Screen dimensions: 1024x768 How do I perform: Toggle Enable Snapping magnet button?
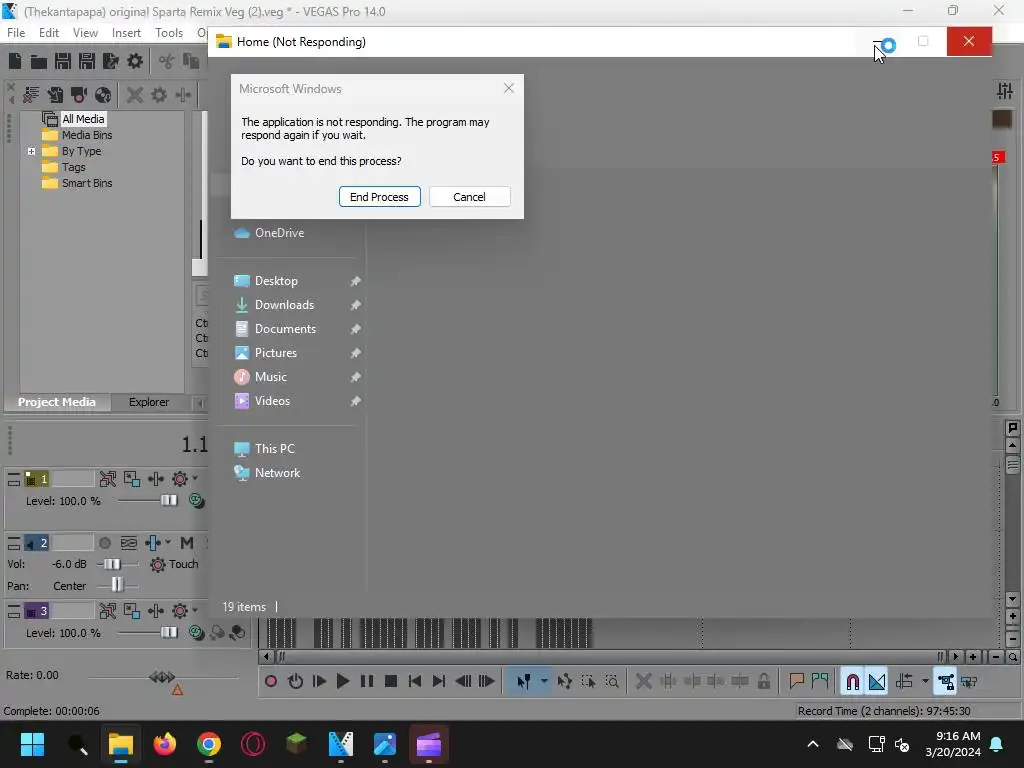coord(852,681)
